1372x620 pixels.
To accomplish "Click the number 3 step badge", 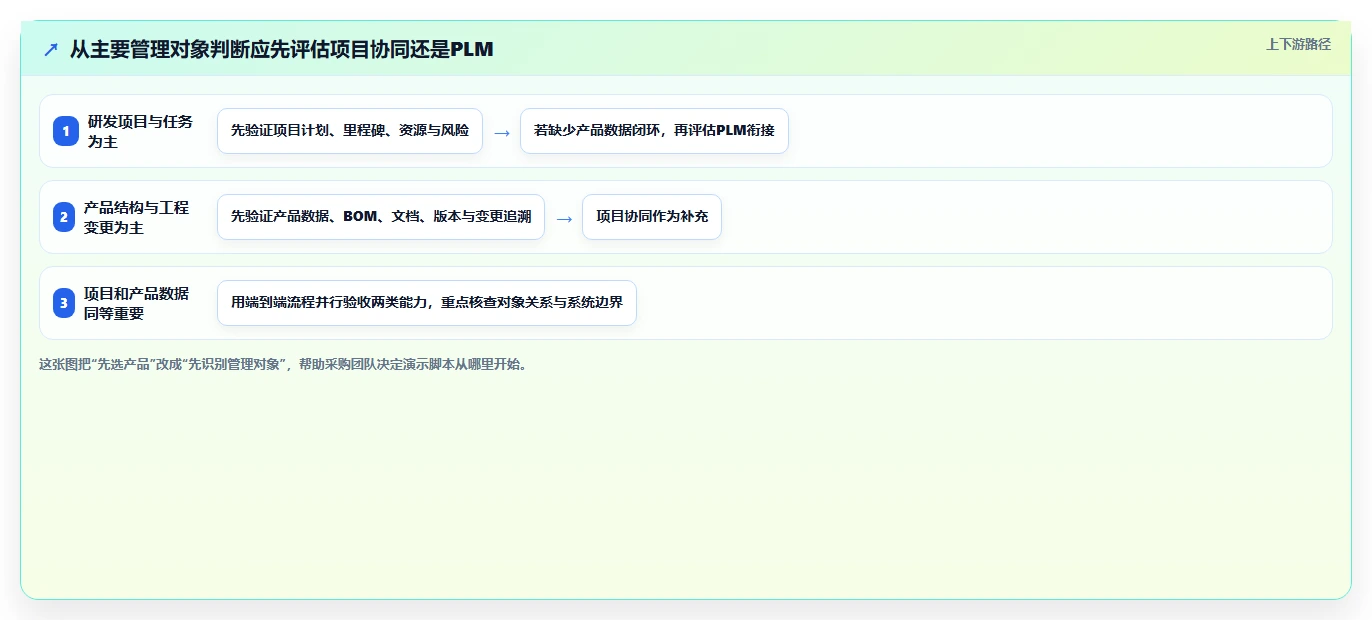I will tap(65, 303).
